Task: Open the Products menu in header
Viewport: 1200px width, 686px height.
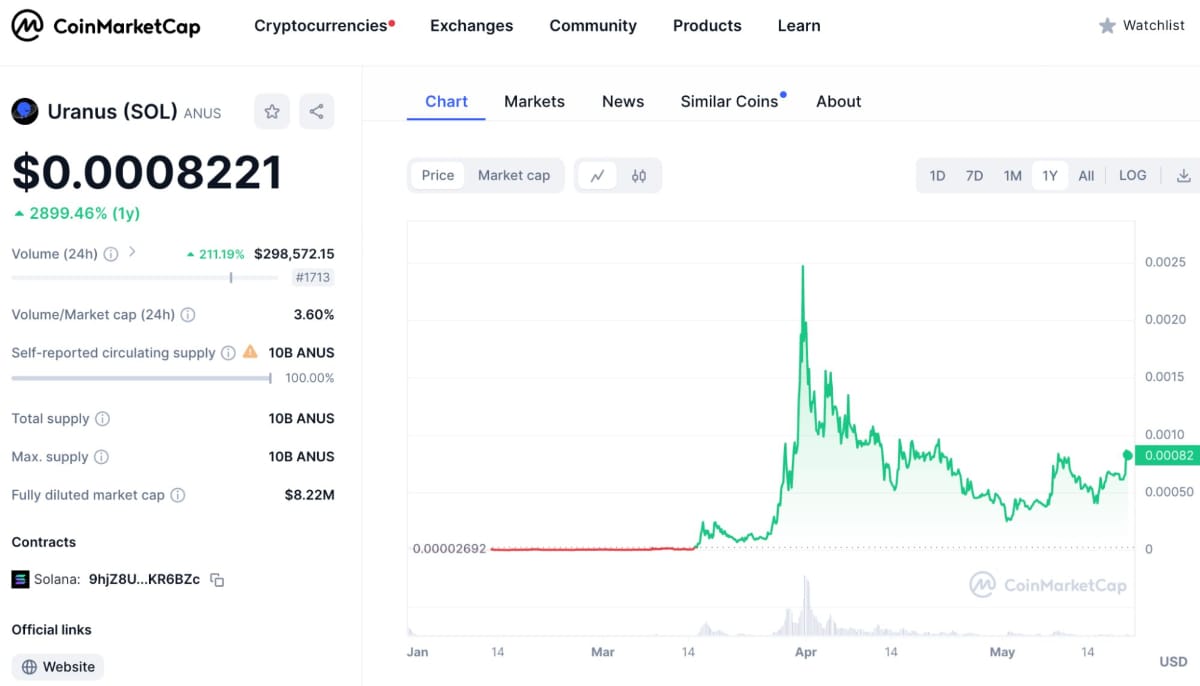Action: tap(707, 26)
